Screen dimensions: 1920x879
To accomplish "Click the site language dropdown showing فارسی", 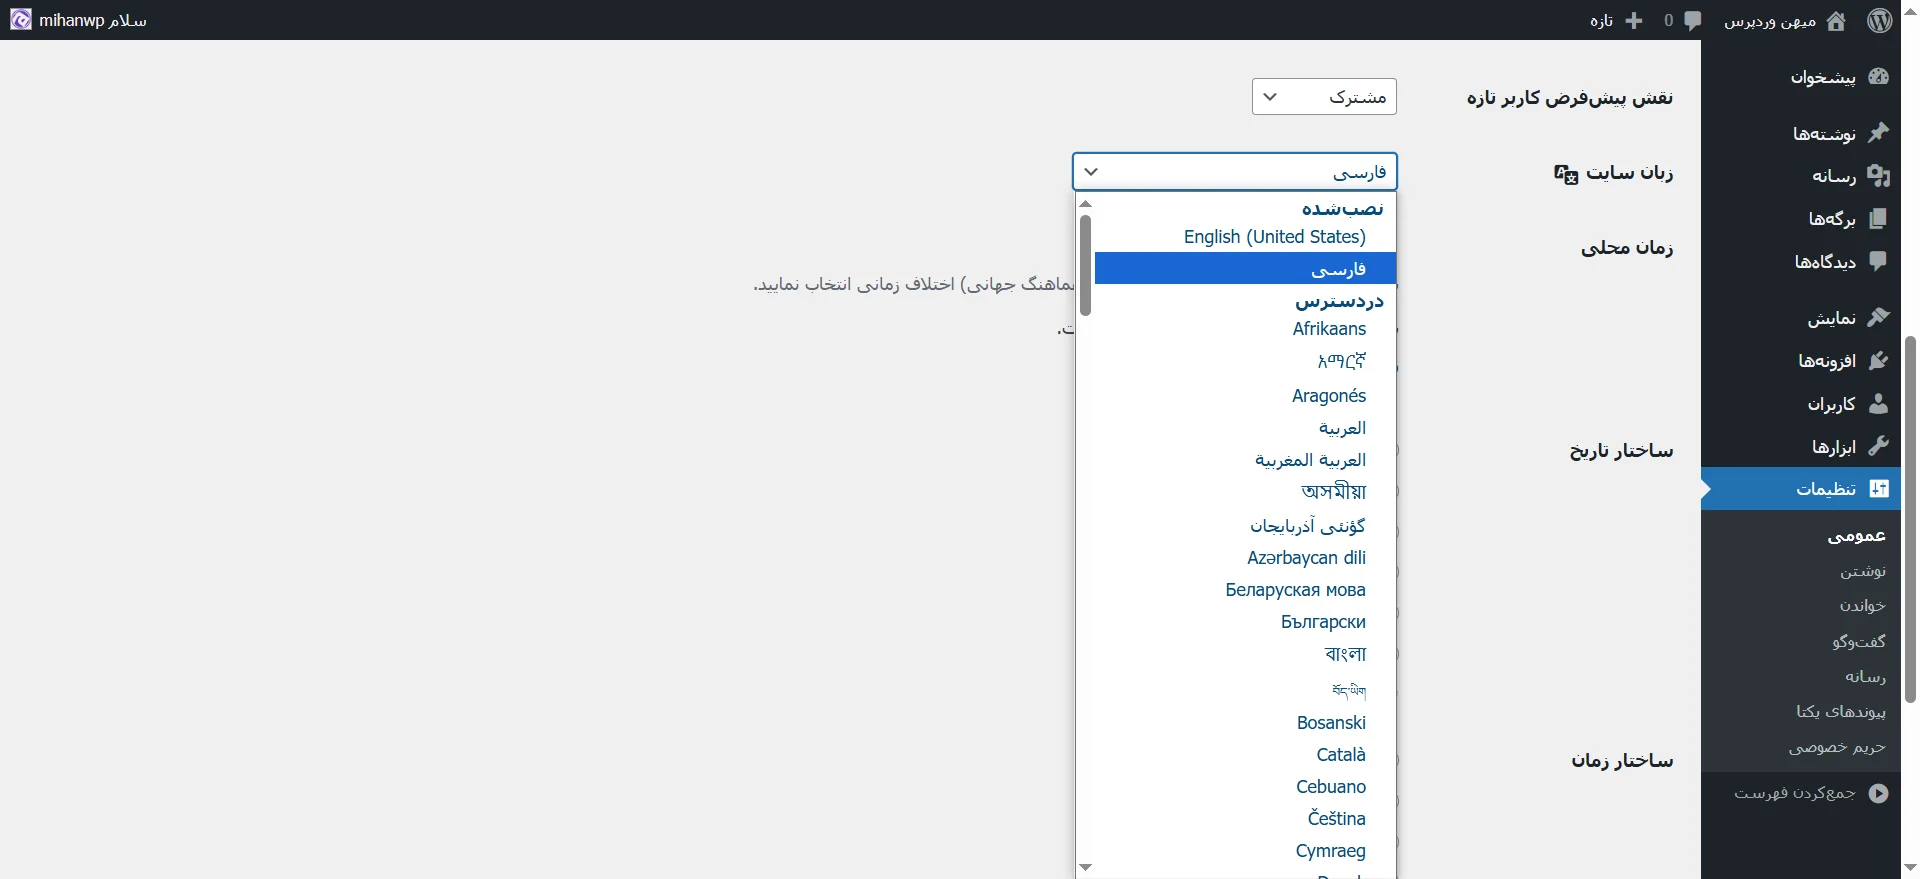I will pyautogui.click(x=1235, y=172).
